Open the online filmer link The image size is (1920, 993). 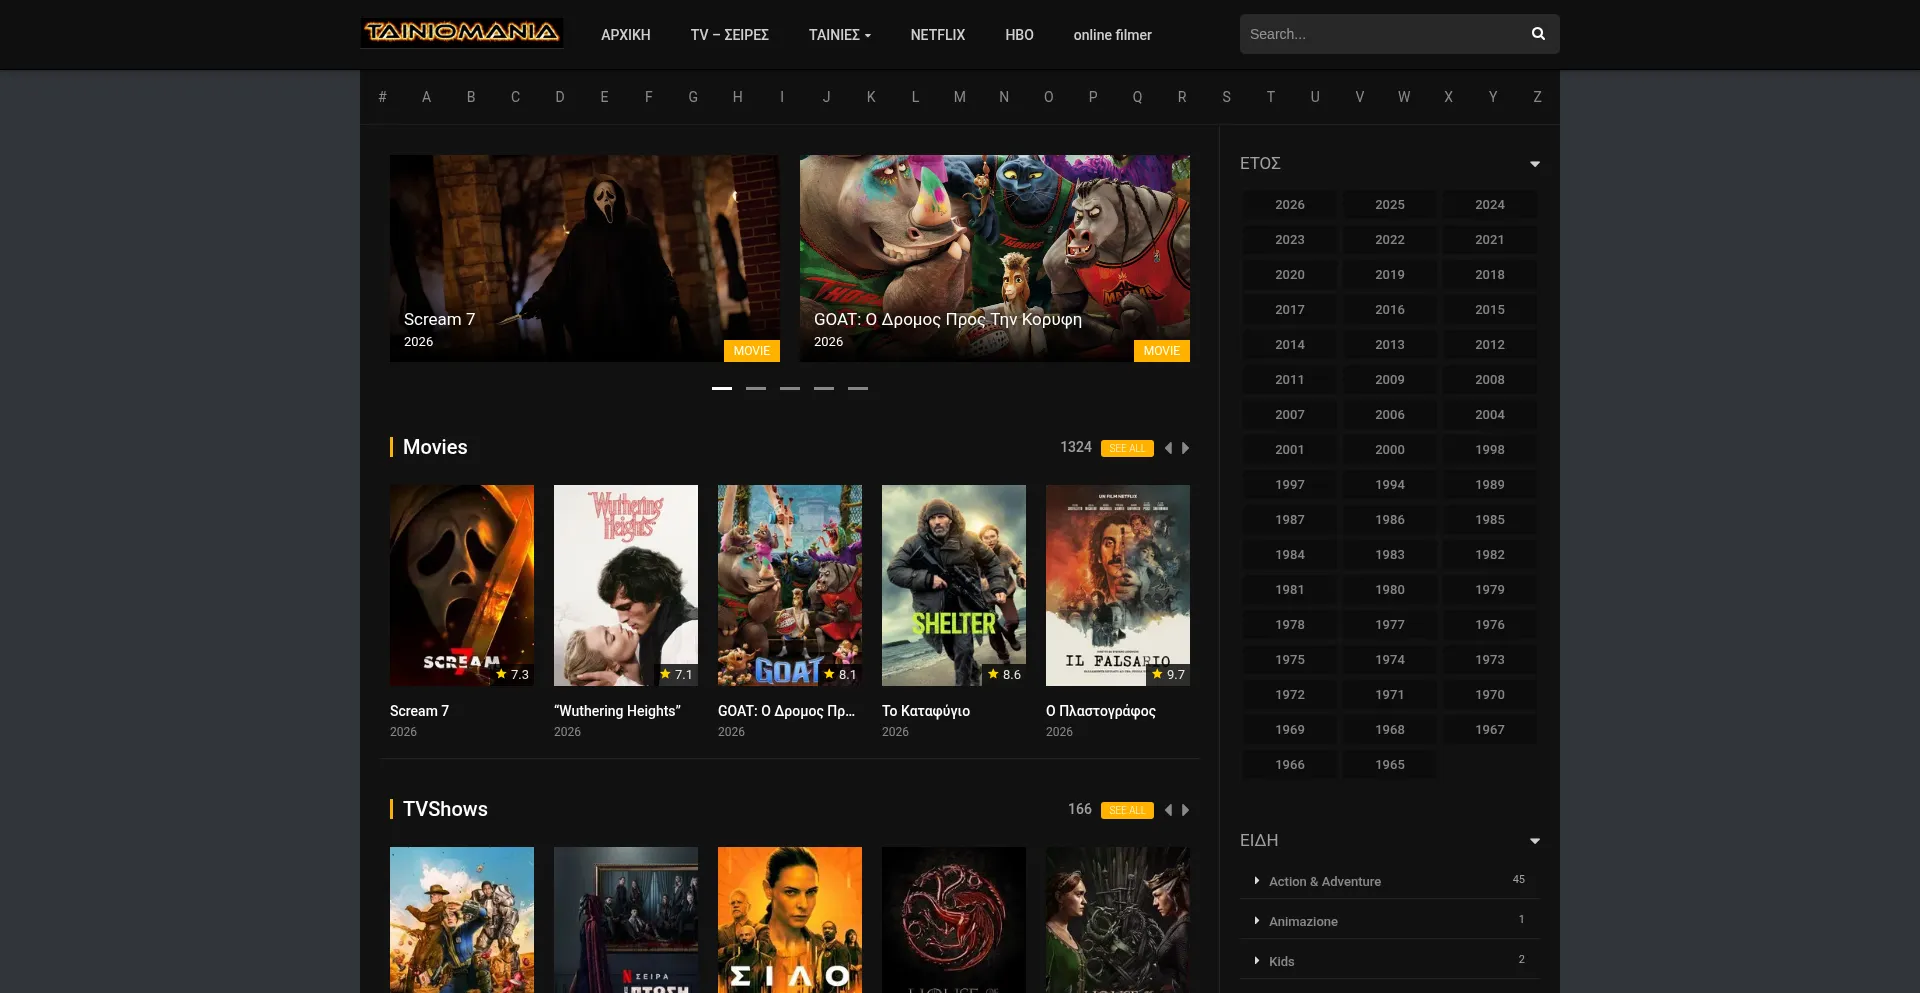coord(1113,35)
